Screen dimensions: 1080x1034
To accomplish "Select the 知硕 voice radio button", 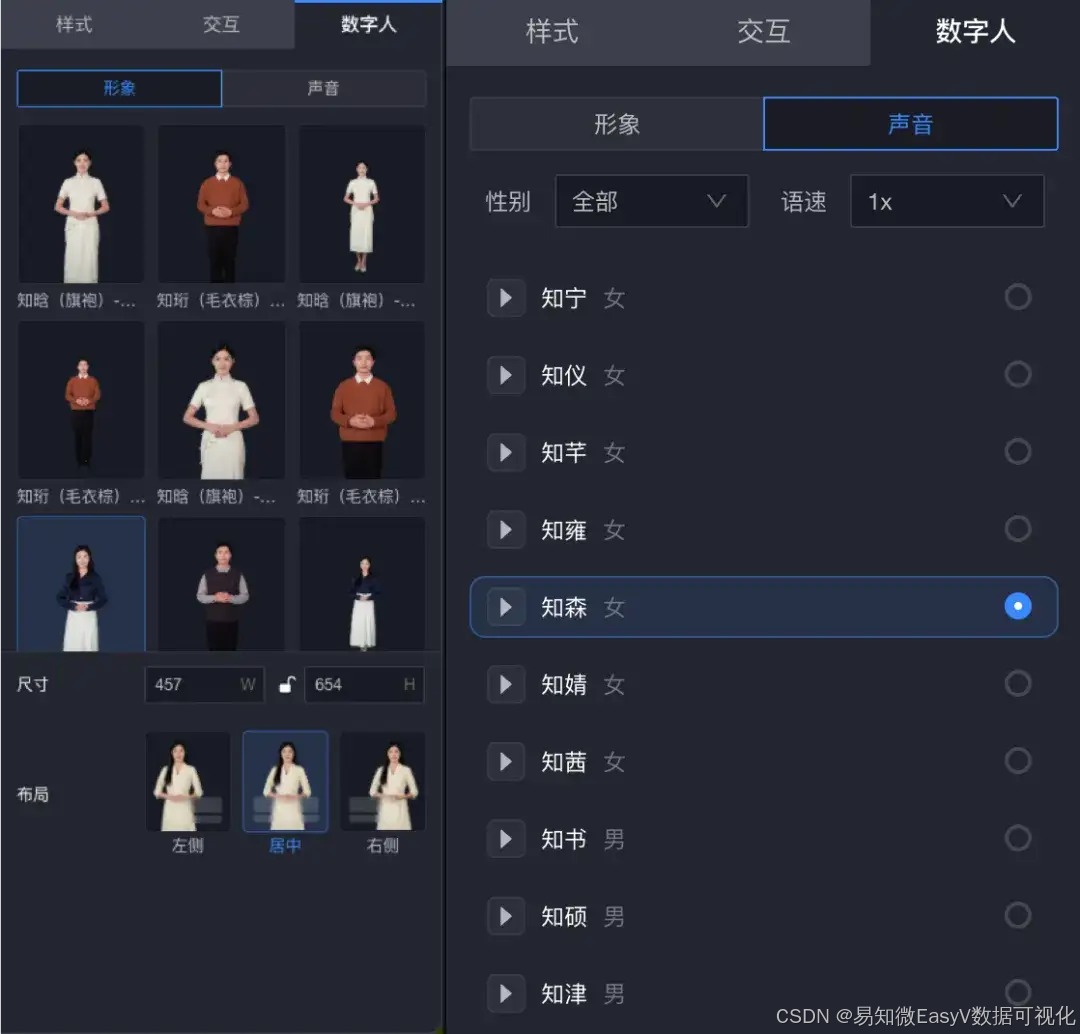I will click(1017, 915).
